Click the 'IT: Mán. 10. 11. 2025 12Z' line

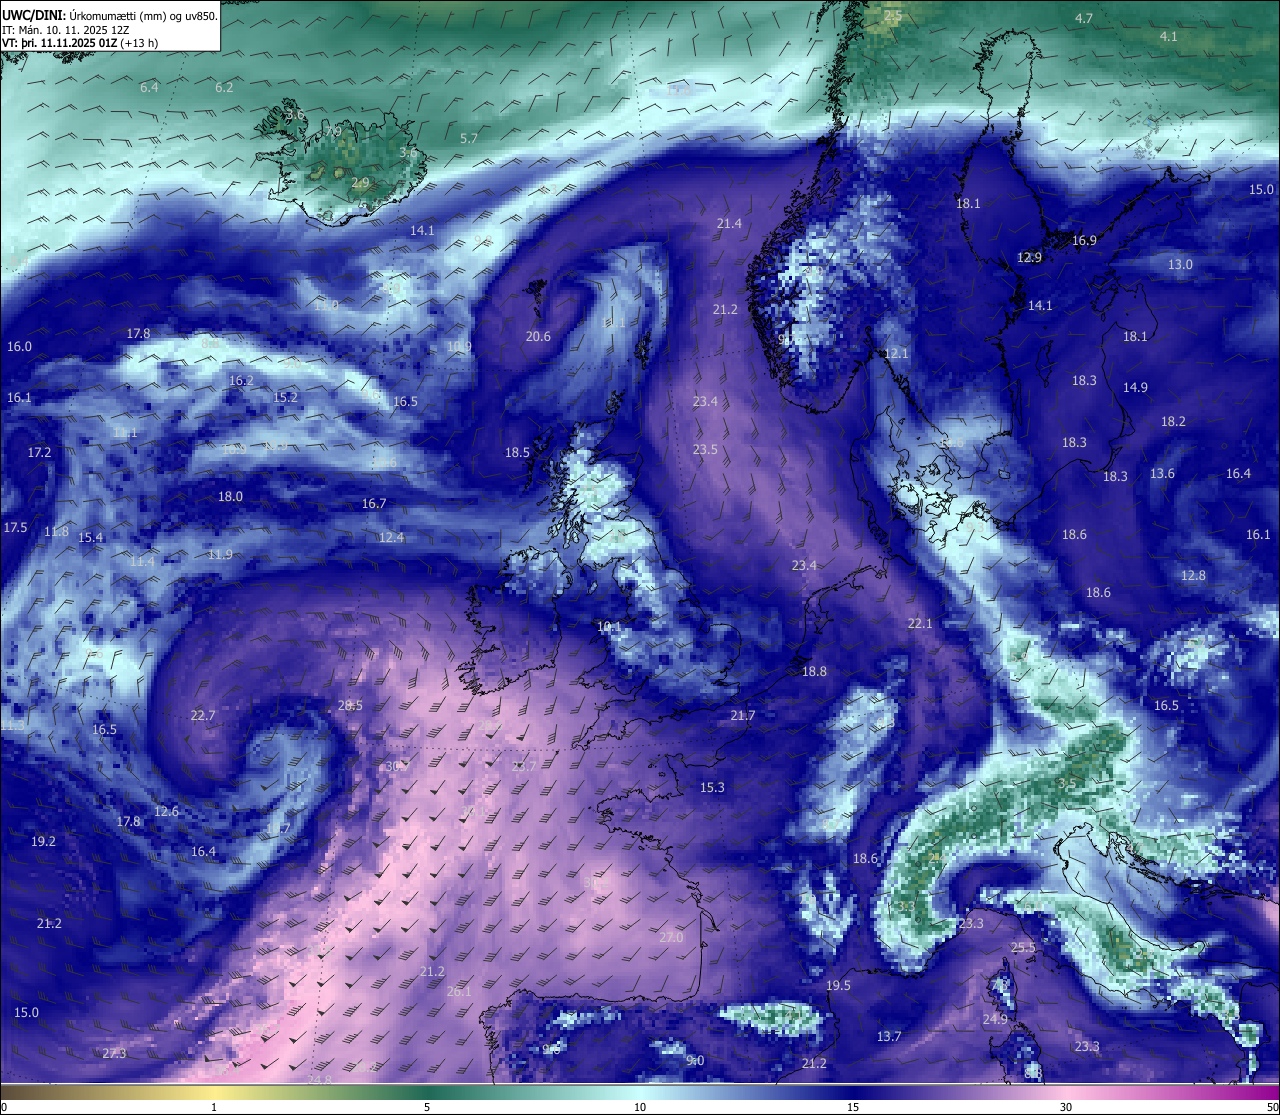pos(66,30)
